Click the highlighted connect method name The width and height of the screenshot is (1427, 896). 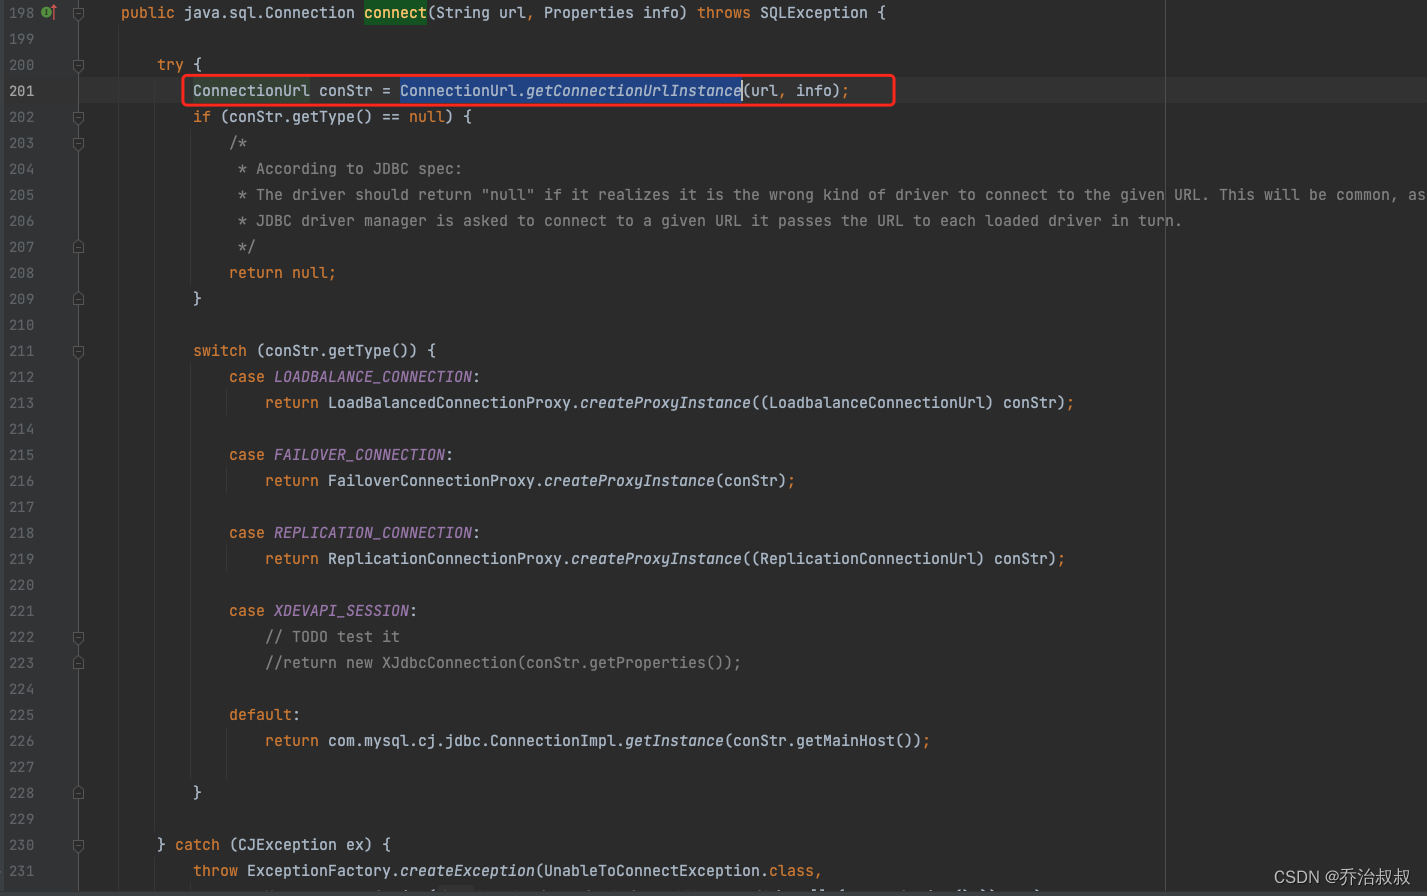[x=394, y=12]
